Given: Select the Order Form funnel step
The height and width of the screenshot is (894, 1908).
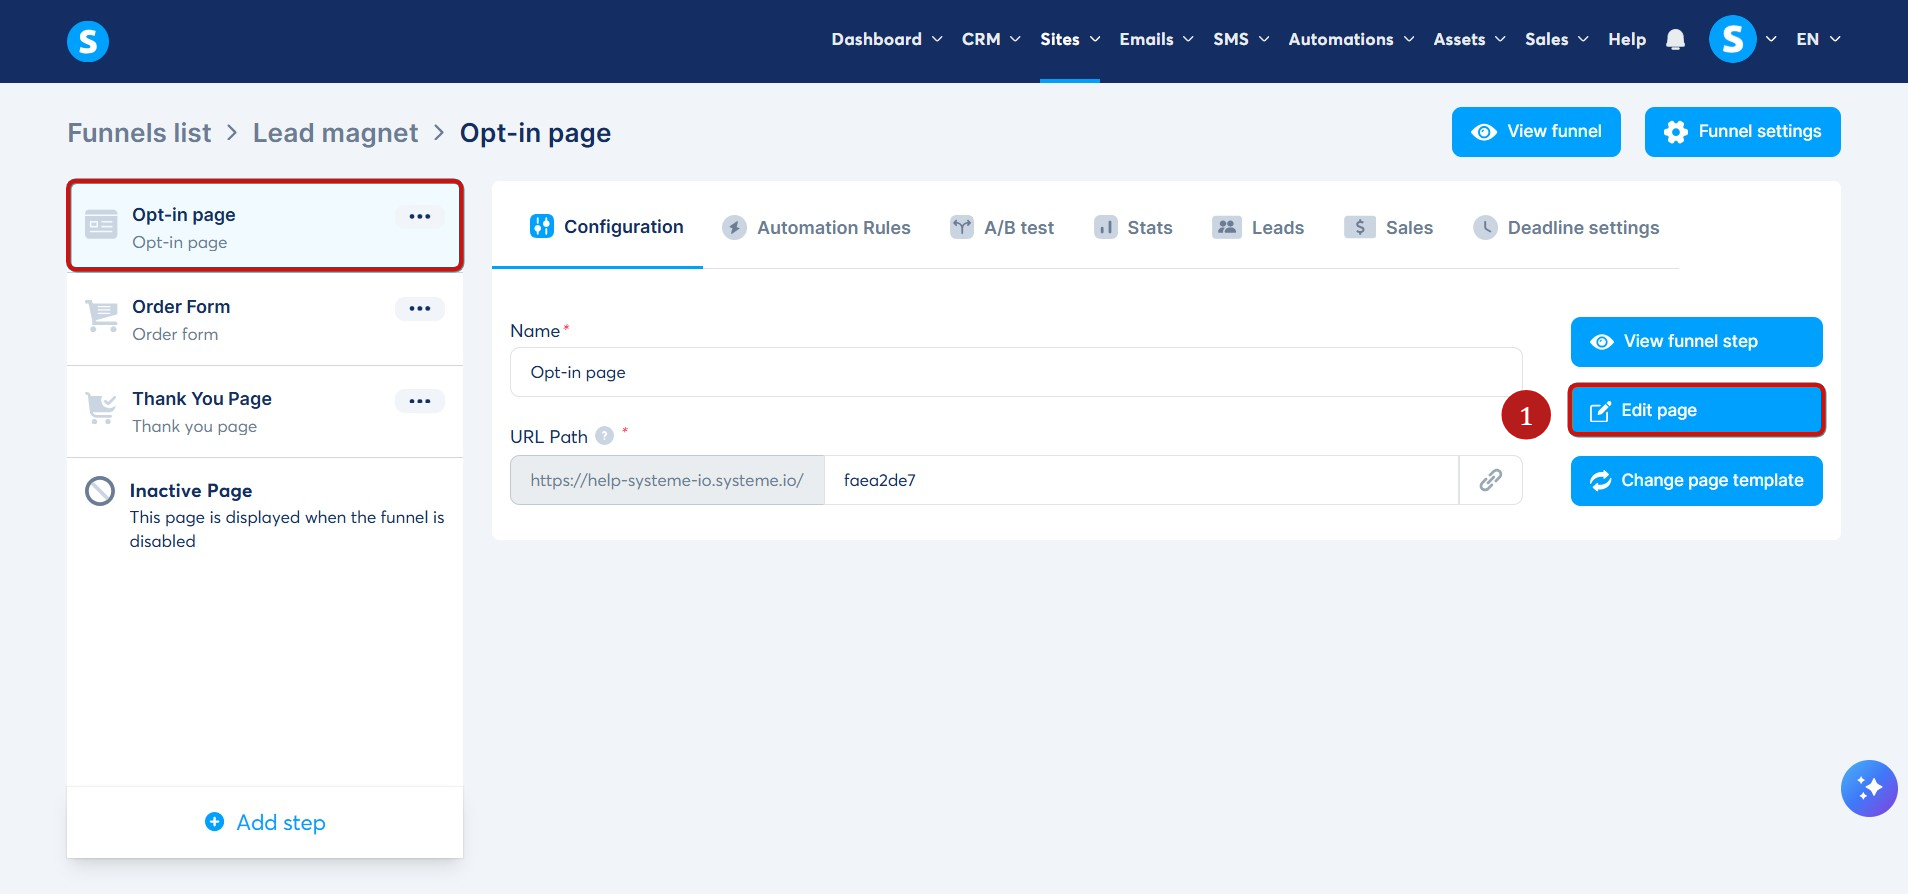Looking at the screenshot, I should 265,320.
